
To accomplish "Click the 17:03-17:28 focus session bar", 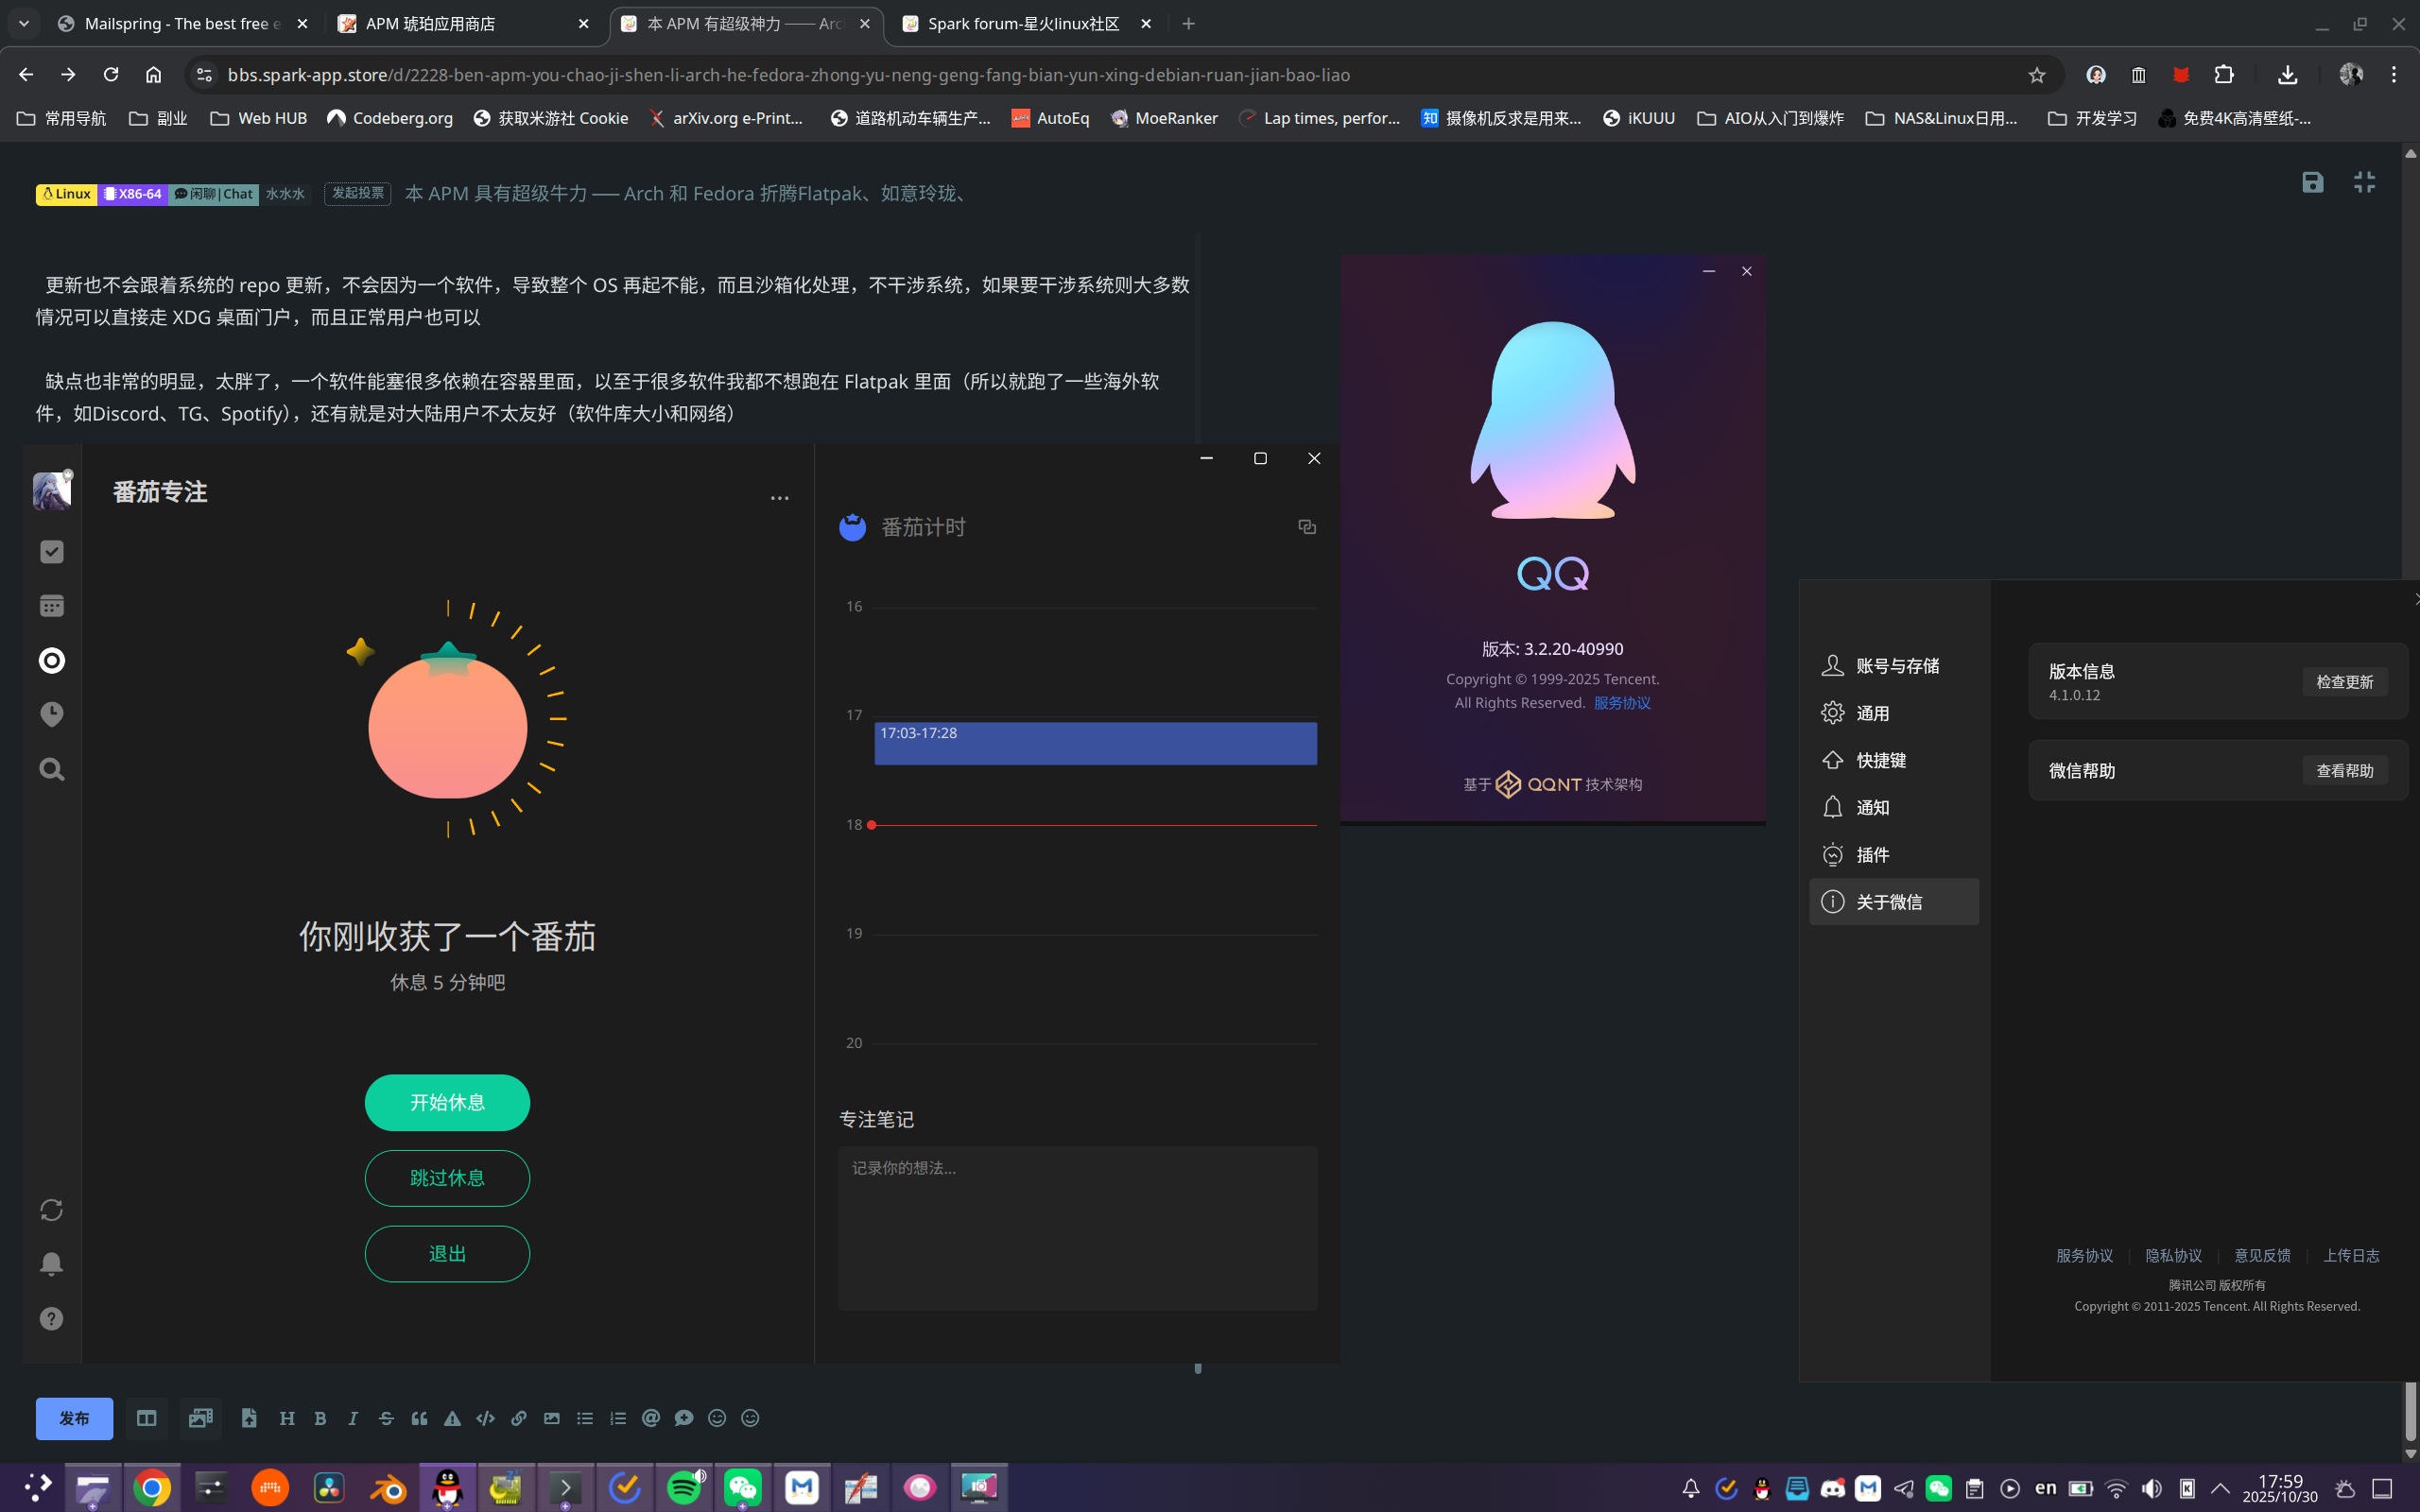I will [x=1095, y=743].
